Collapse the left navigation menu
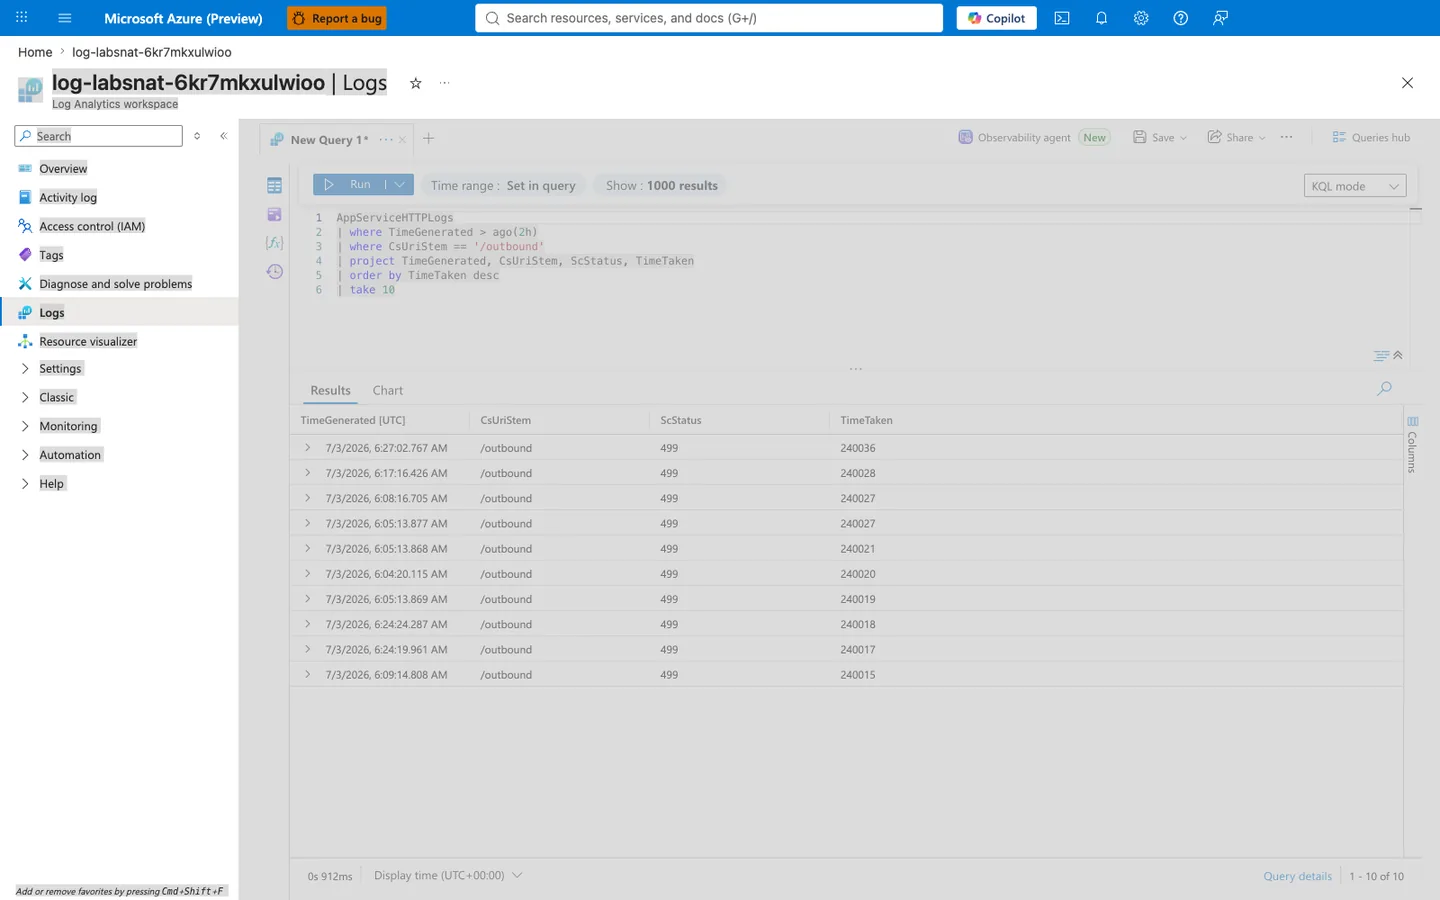The width and height of the screenshot is (1440, 900). (223, 136)
